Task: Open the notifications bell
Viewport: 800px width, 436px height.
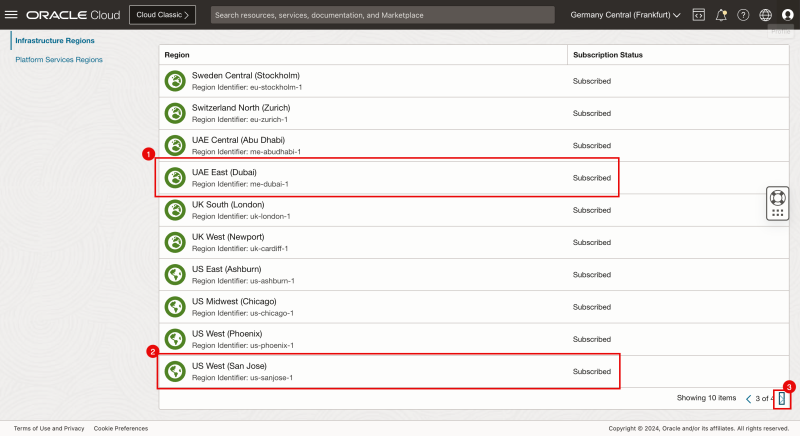Action: click(721, 15)
